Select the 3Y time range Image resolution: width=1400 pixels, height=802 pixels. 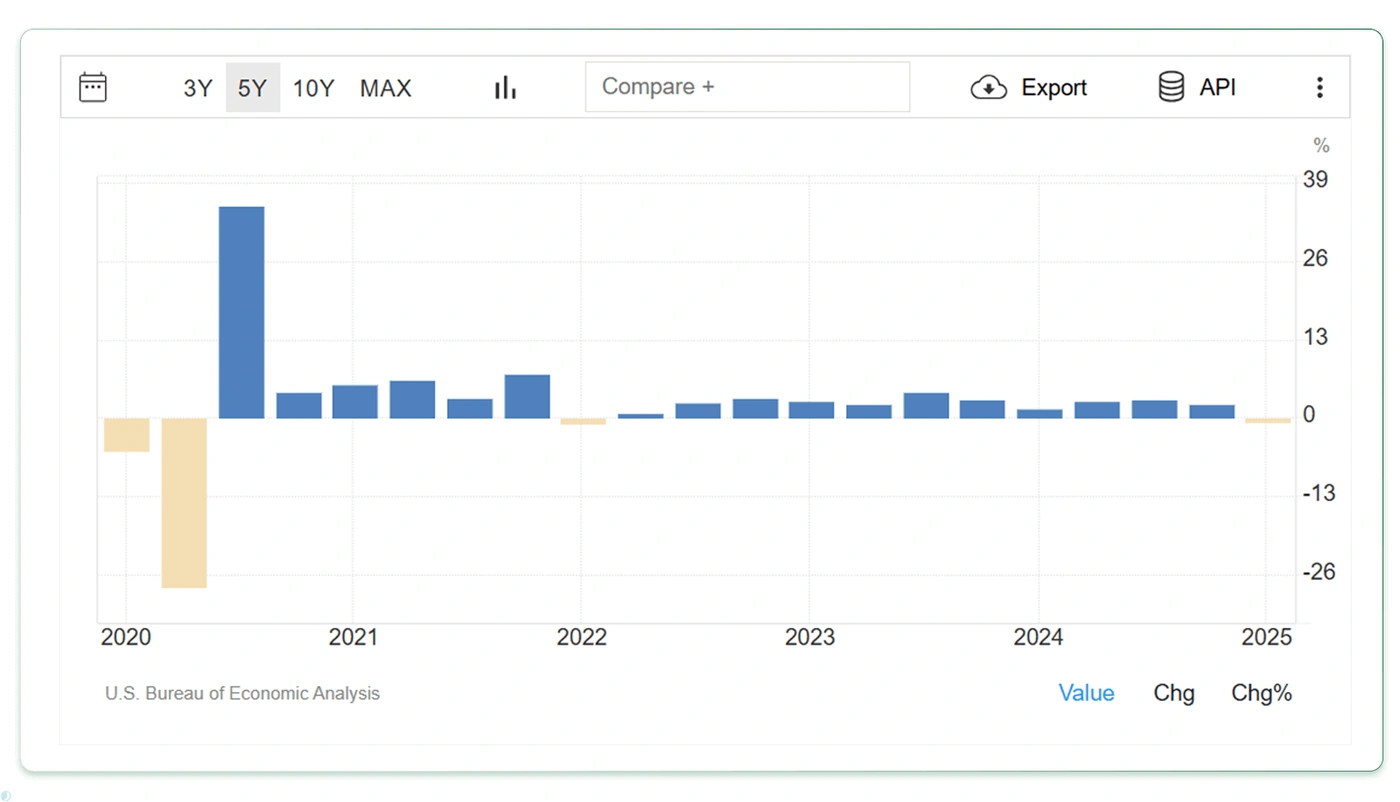[x=198, y=88]
